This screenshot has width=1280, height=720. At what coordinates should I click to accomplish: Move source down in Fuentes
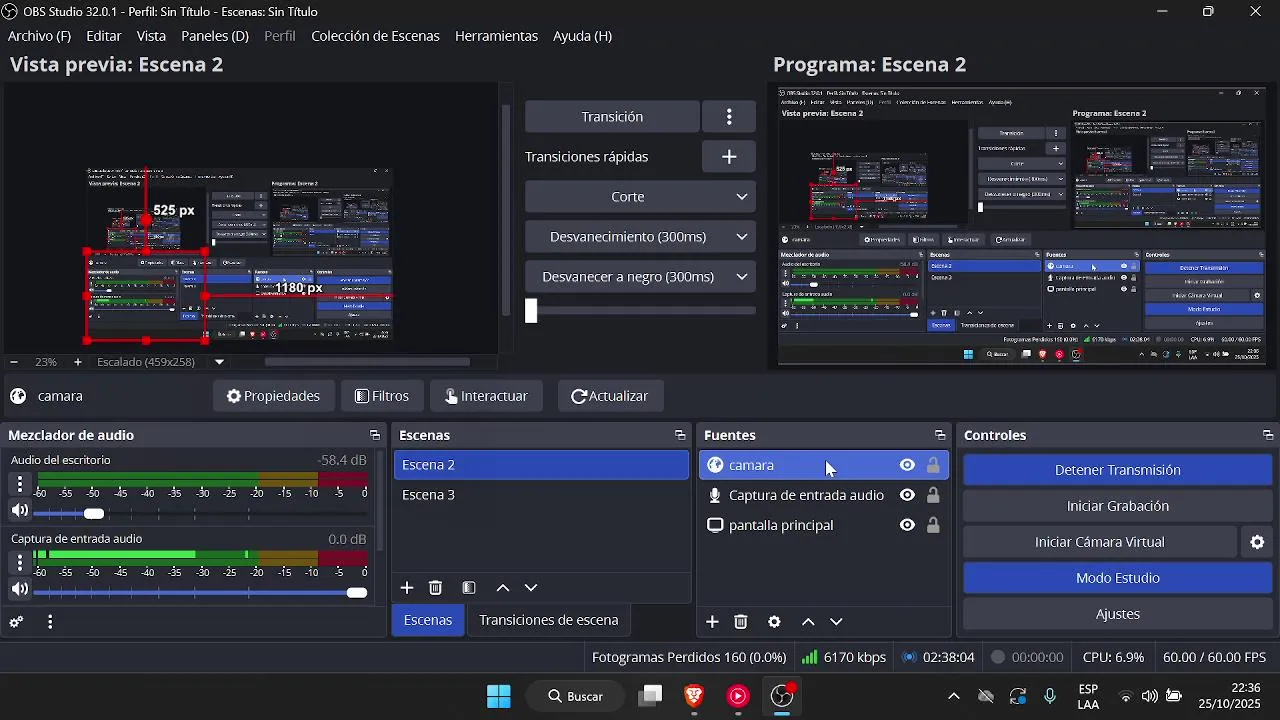point(837,622)
